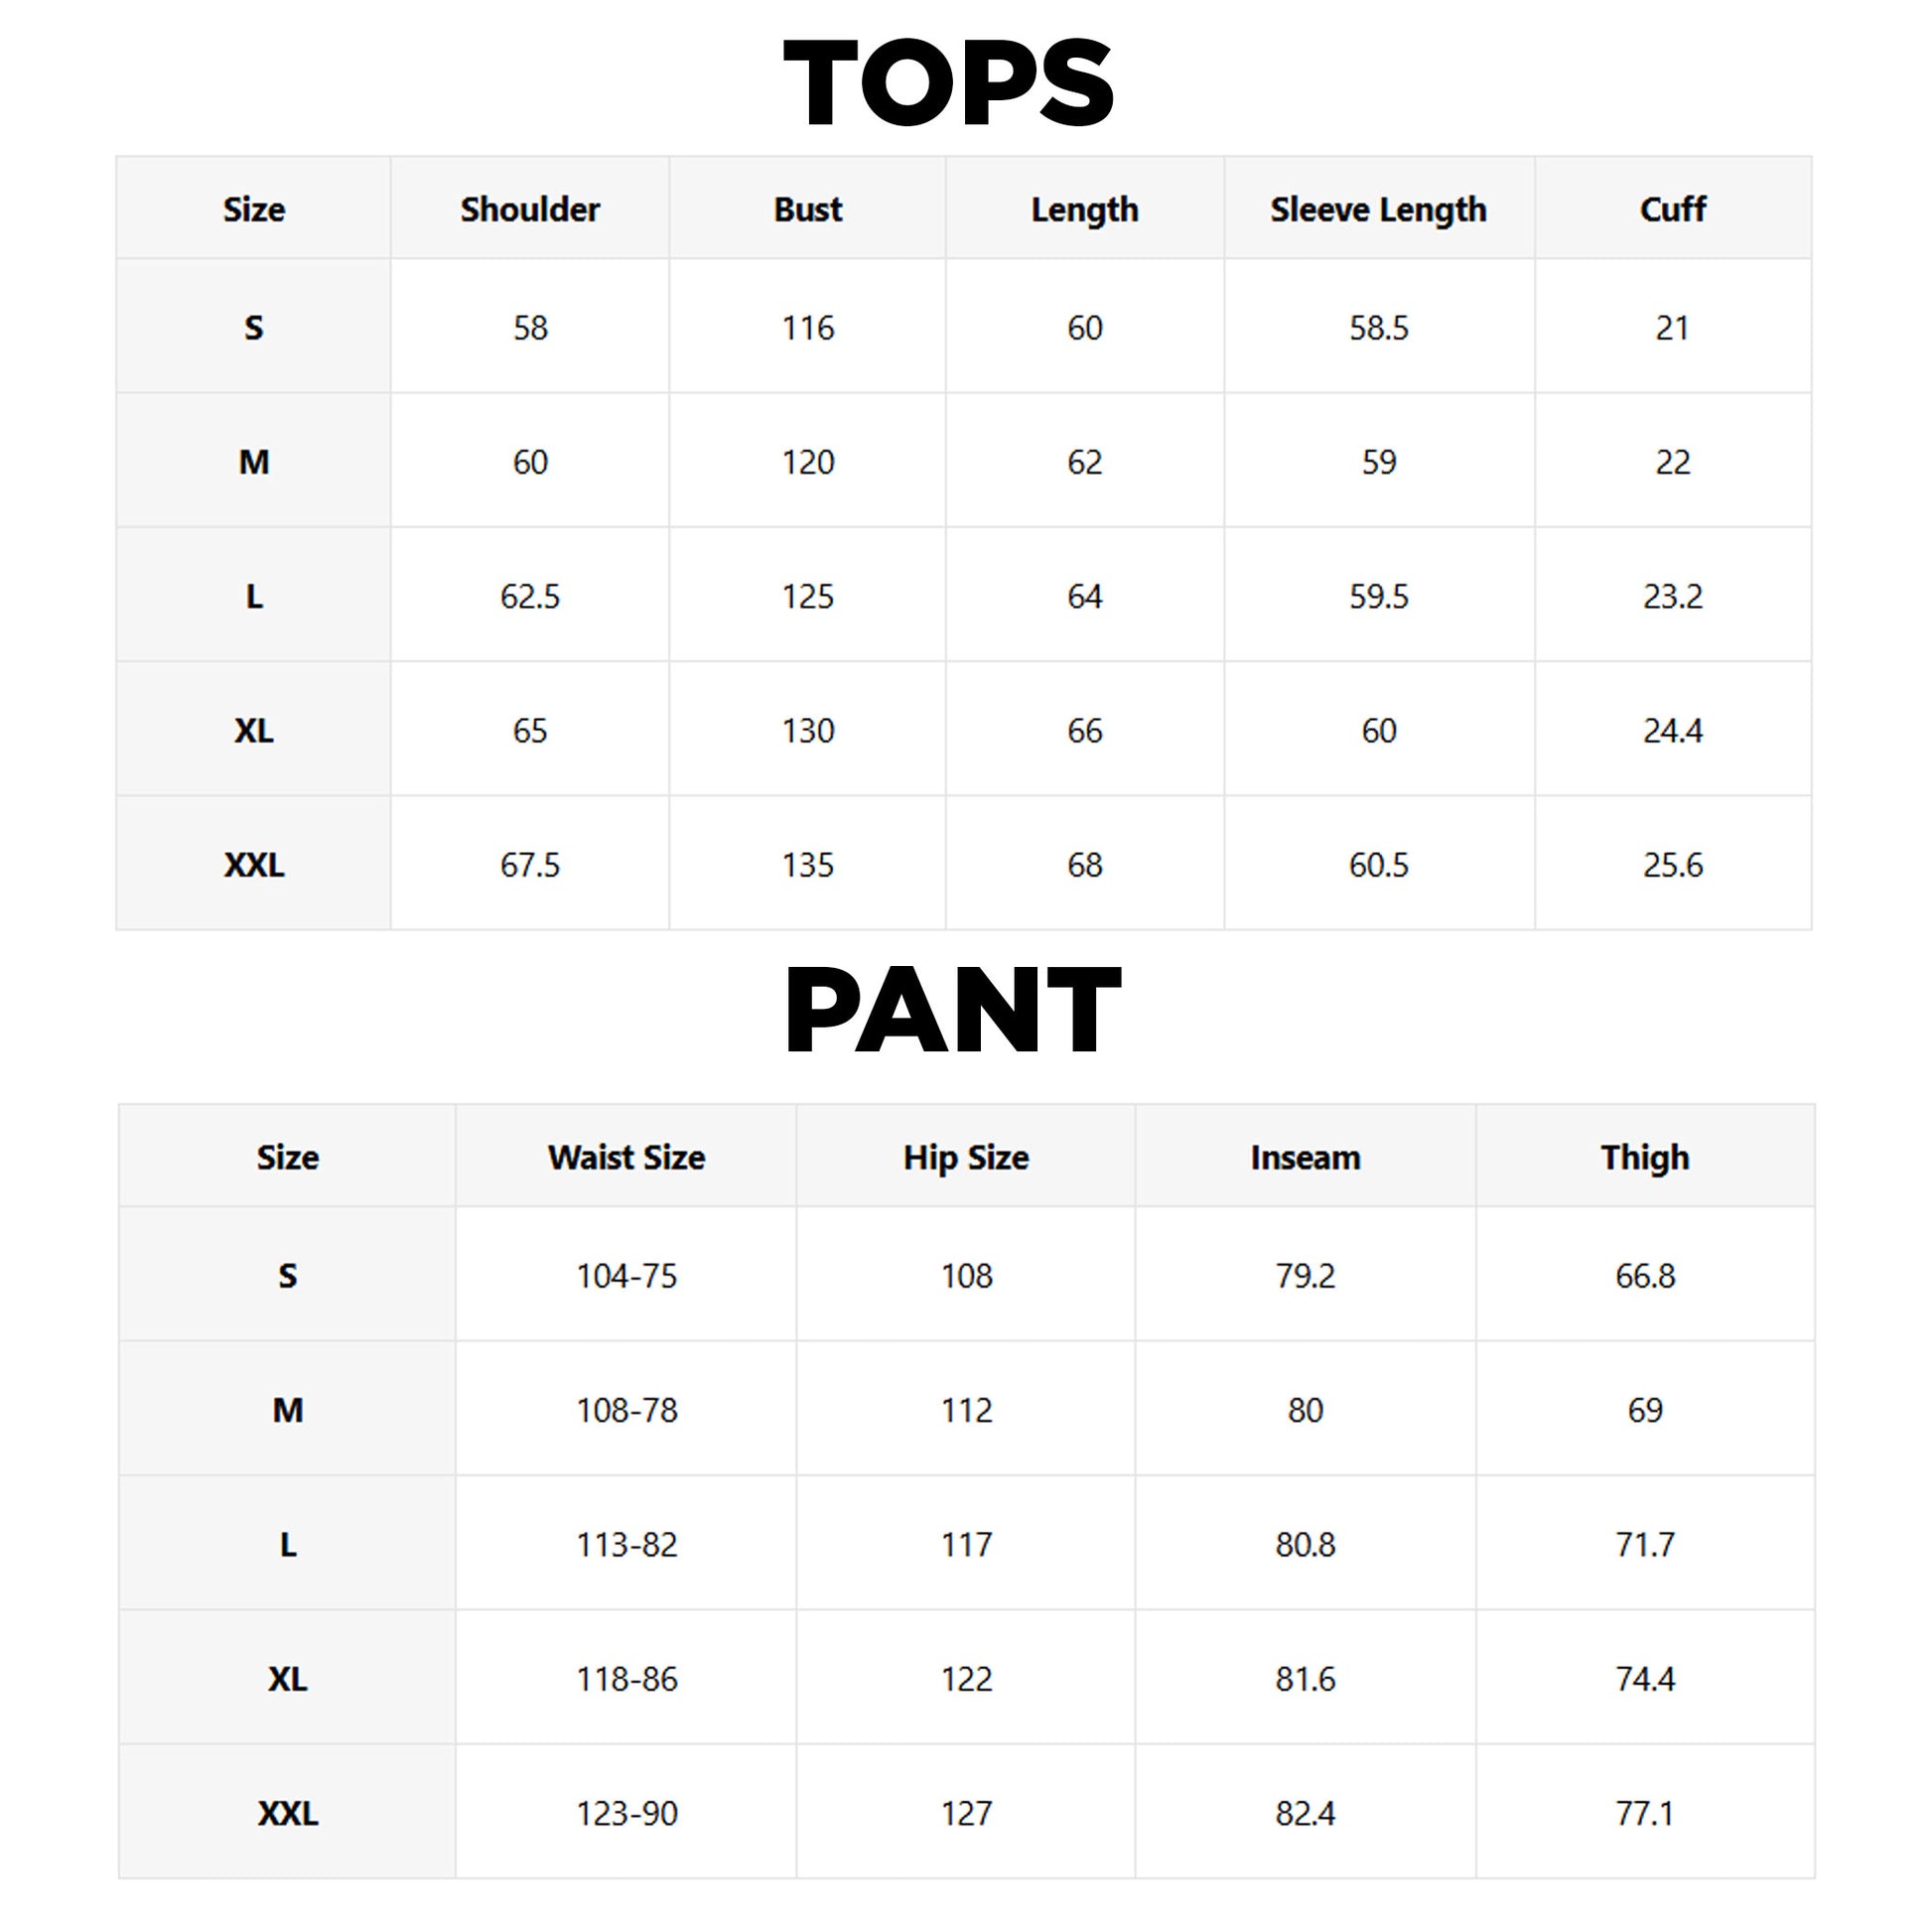The width and height of the screenshot is (1932, 1932).
Task: Select the Bust column header
Action: [808, 209]
